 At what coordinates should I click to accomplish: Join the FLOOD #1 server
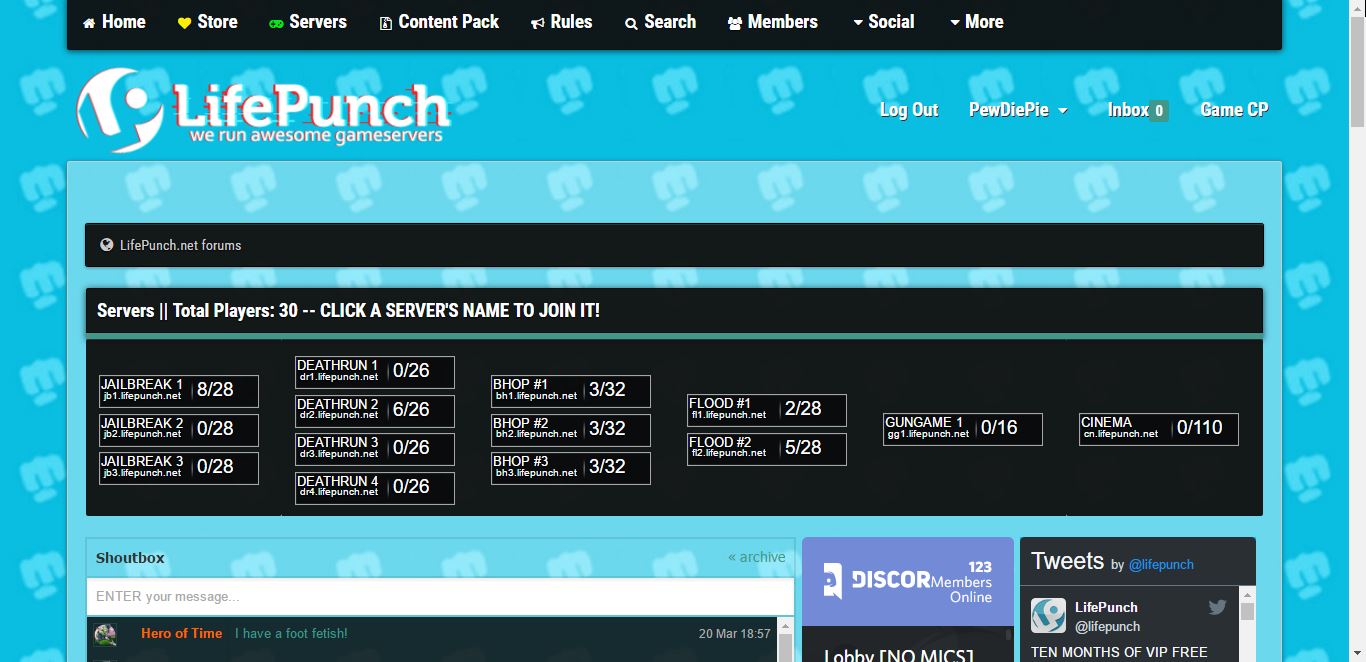coord(720,403)
